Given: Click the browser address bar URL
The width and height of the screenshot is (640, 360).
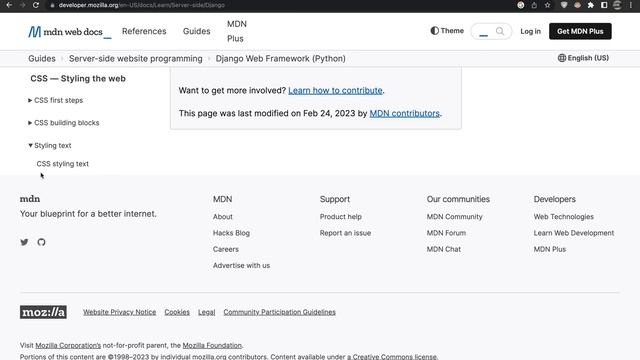Looking at the screenshot, I should (142, 5).
